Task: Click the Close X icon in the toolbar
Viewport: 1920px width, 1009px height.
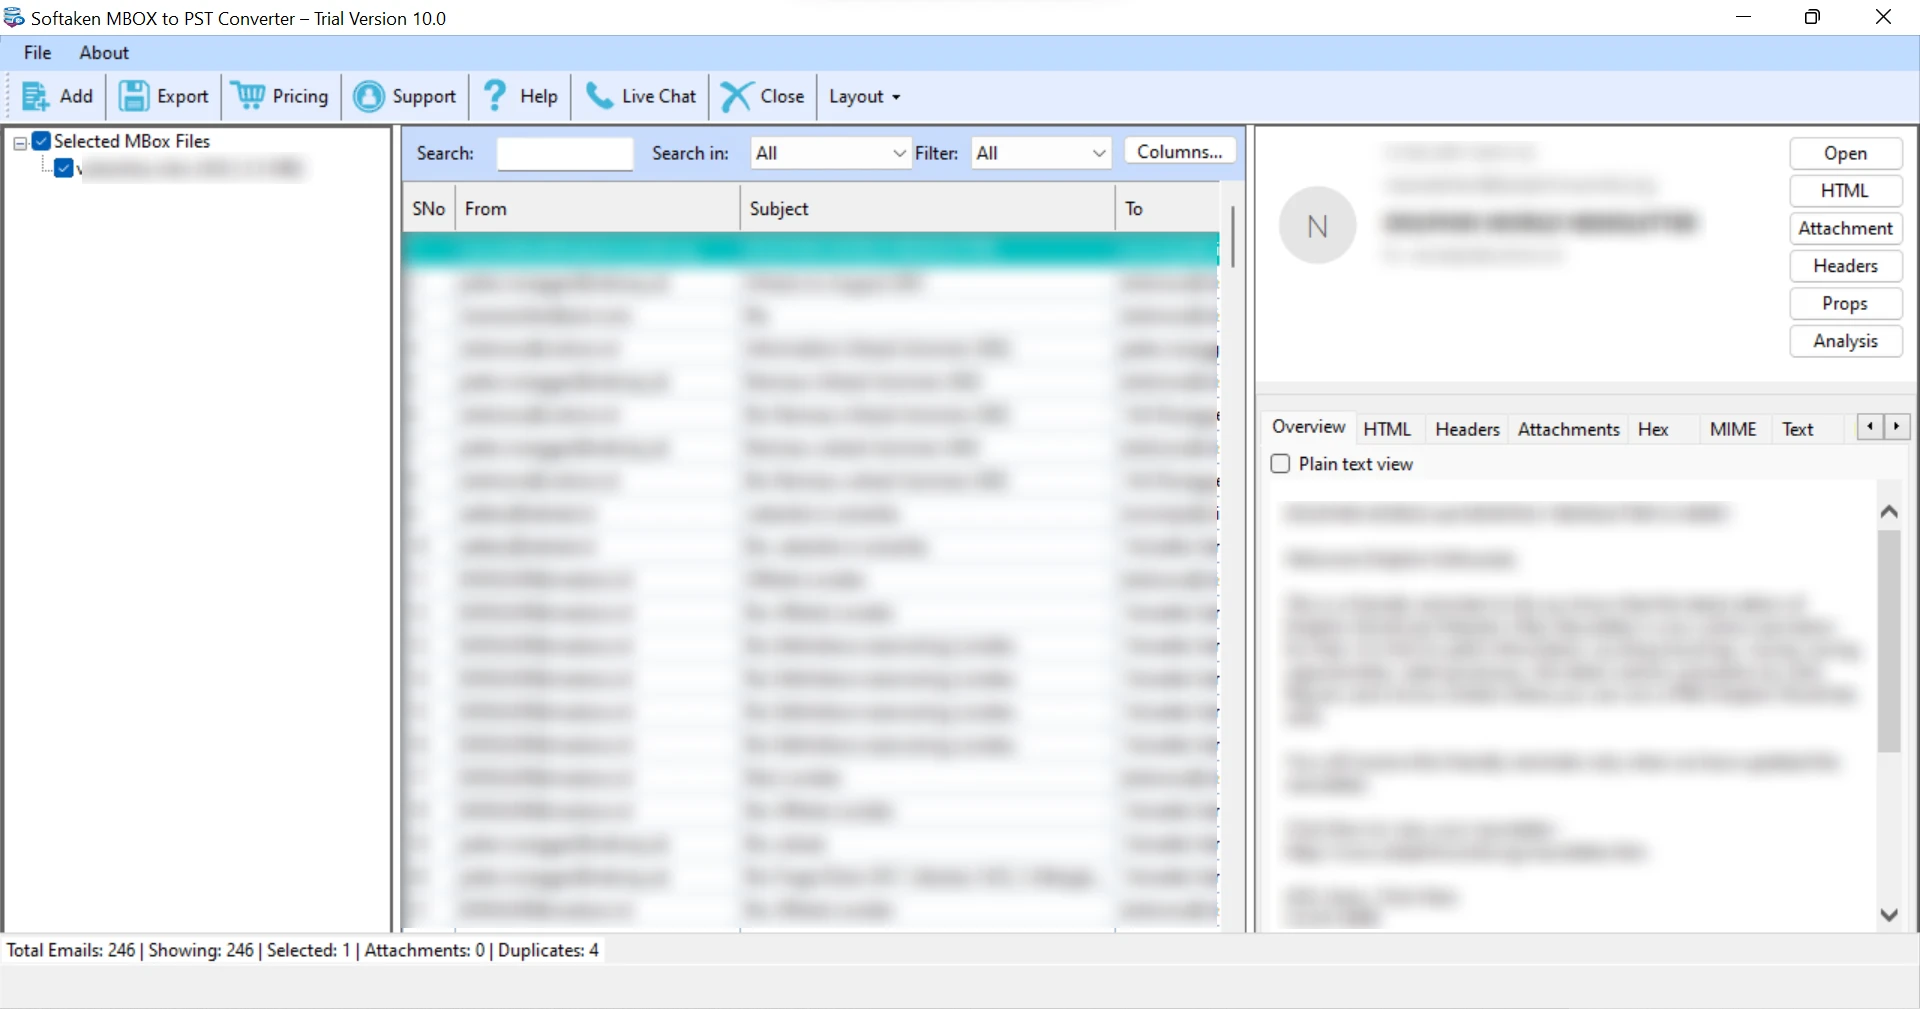Action: pyautogui.click(x=736, y=96)
